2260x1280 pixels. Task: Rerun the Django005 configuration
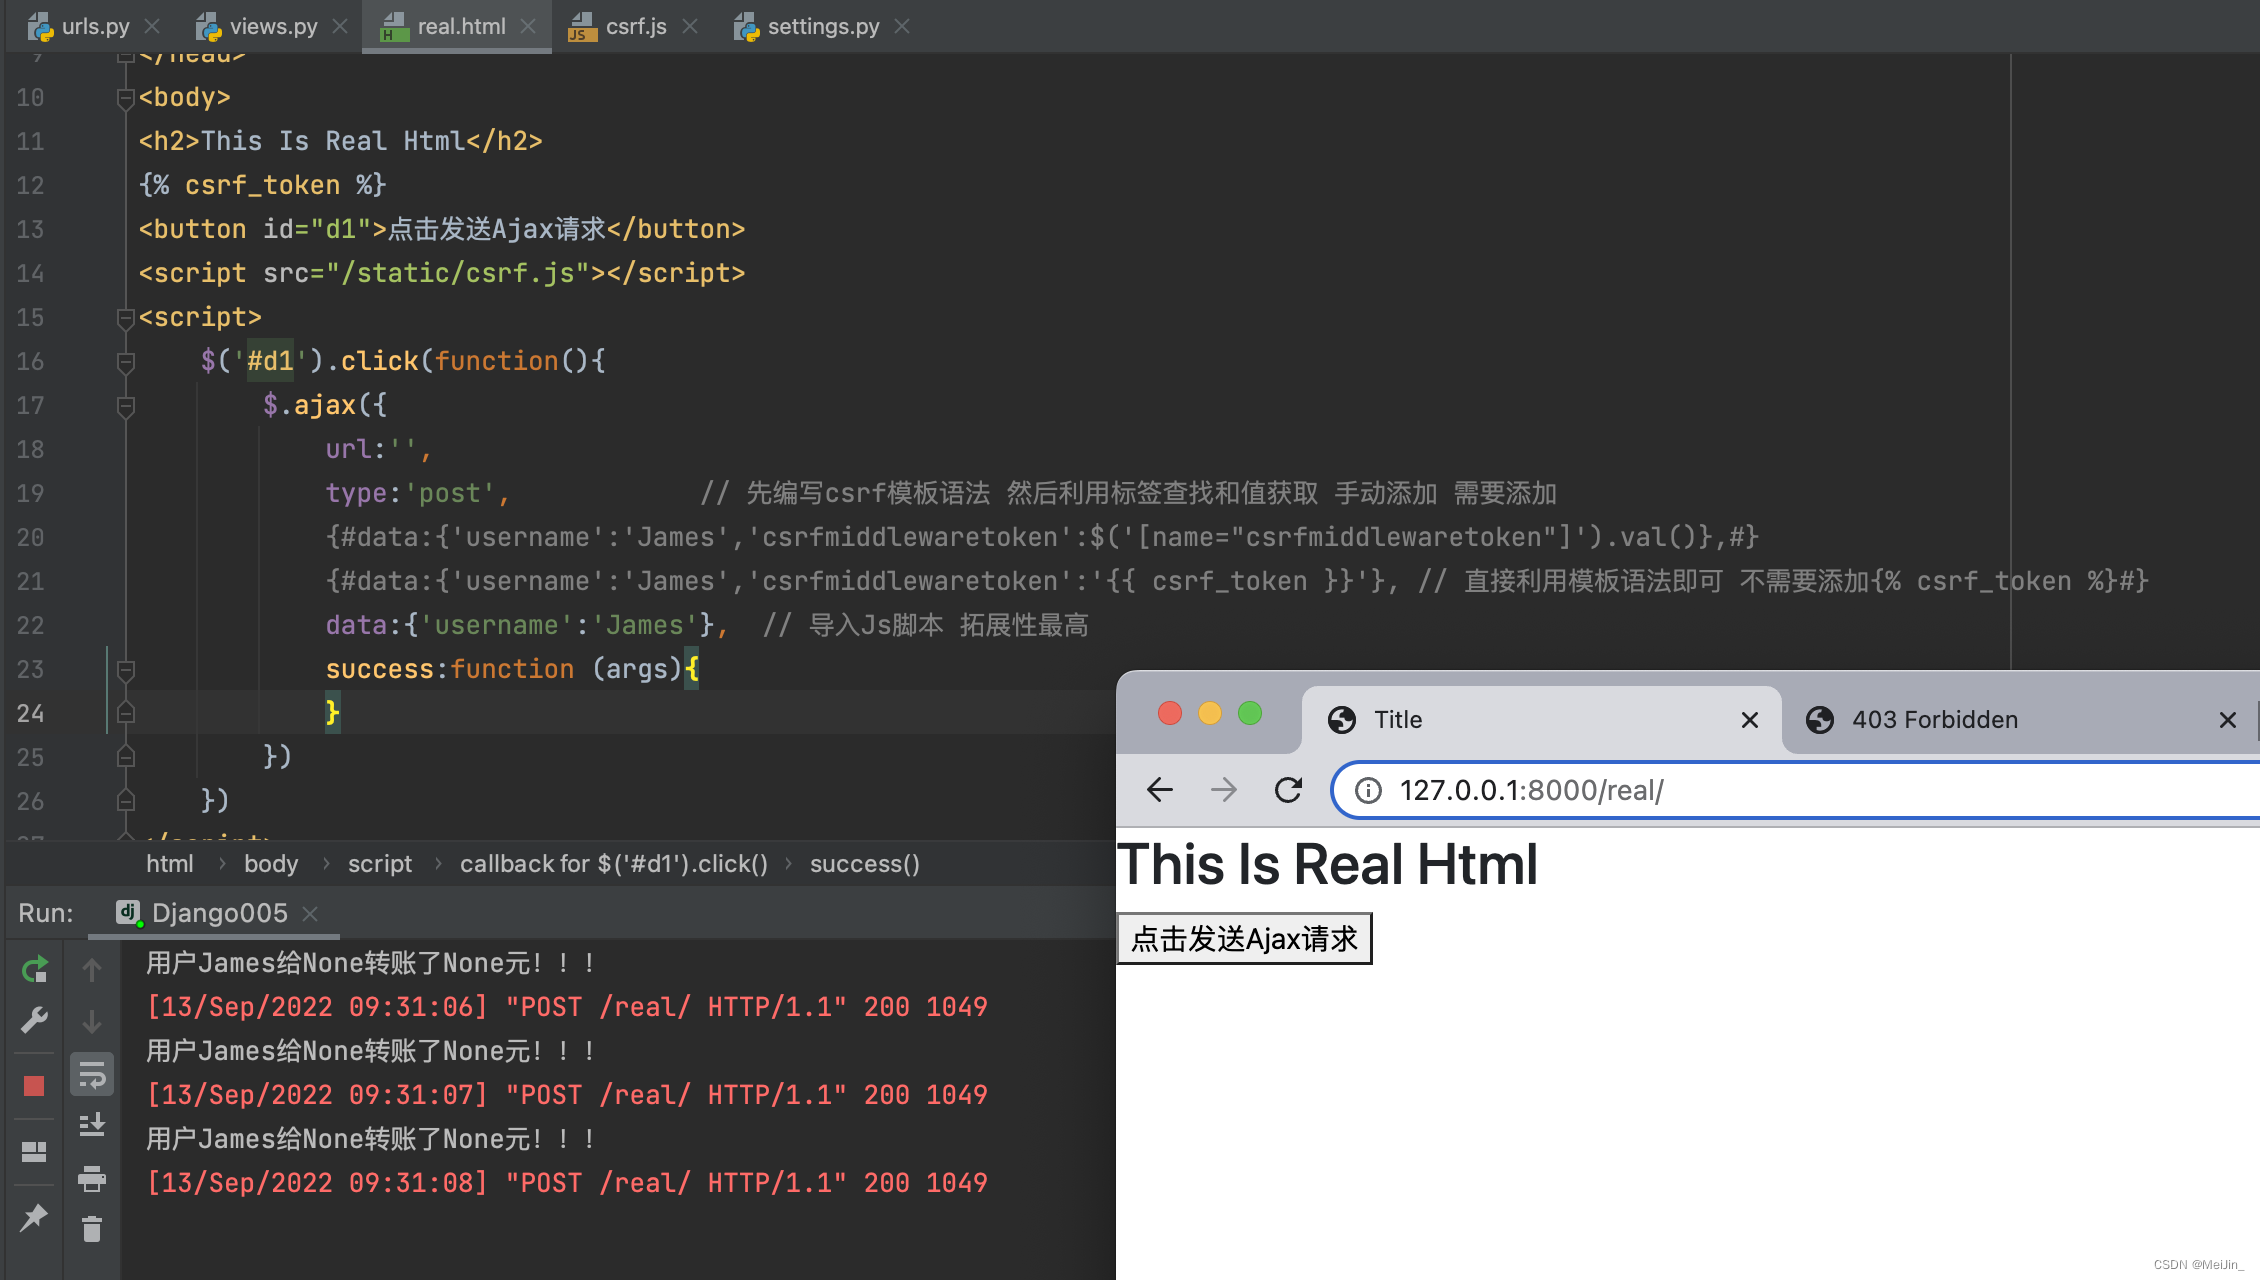(x=34, y=969)
